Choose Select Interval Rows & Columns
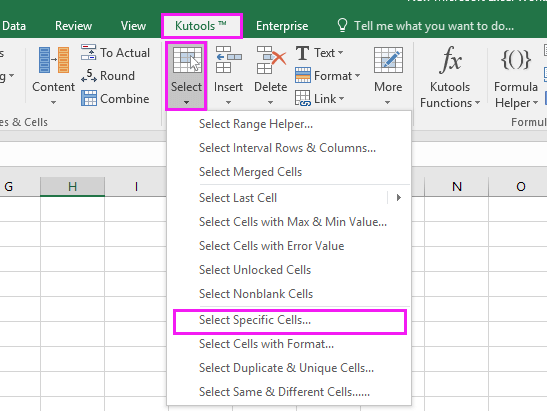This screenshot has width=547, height=411. (289, 148)
